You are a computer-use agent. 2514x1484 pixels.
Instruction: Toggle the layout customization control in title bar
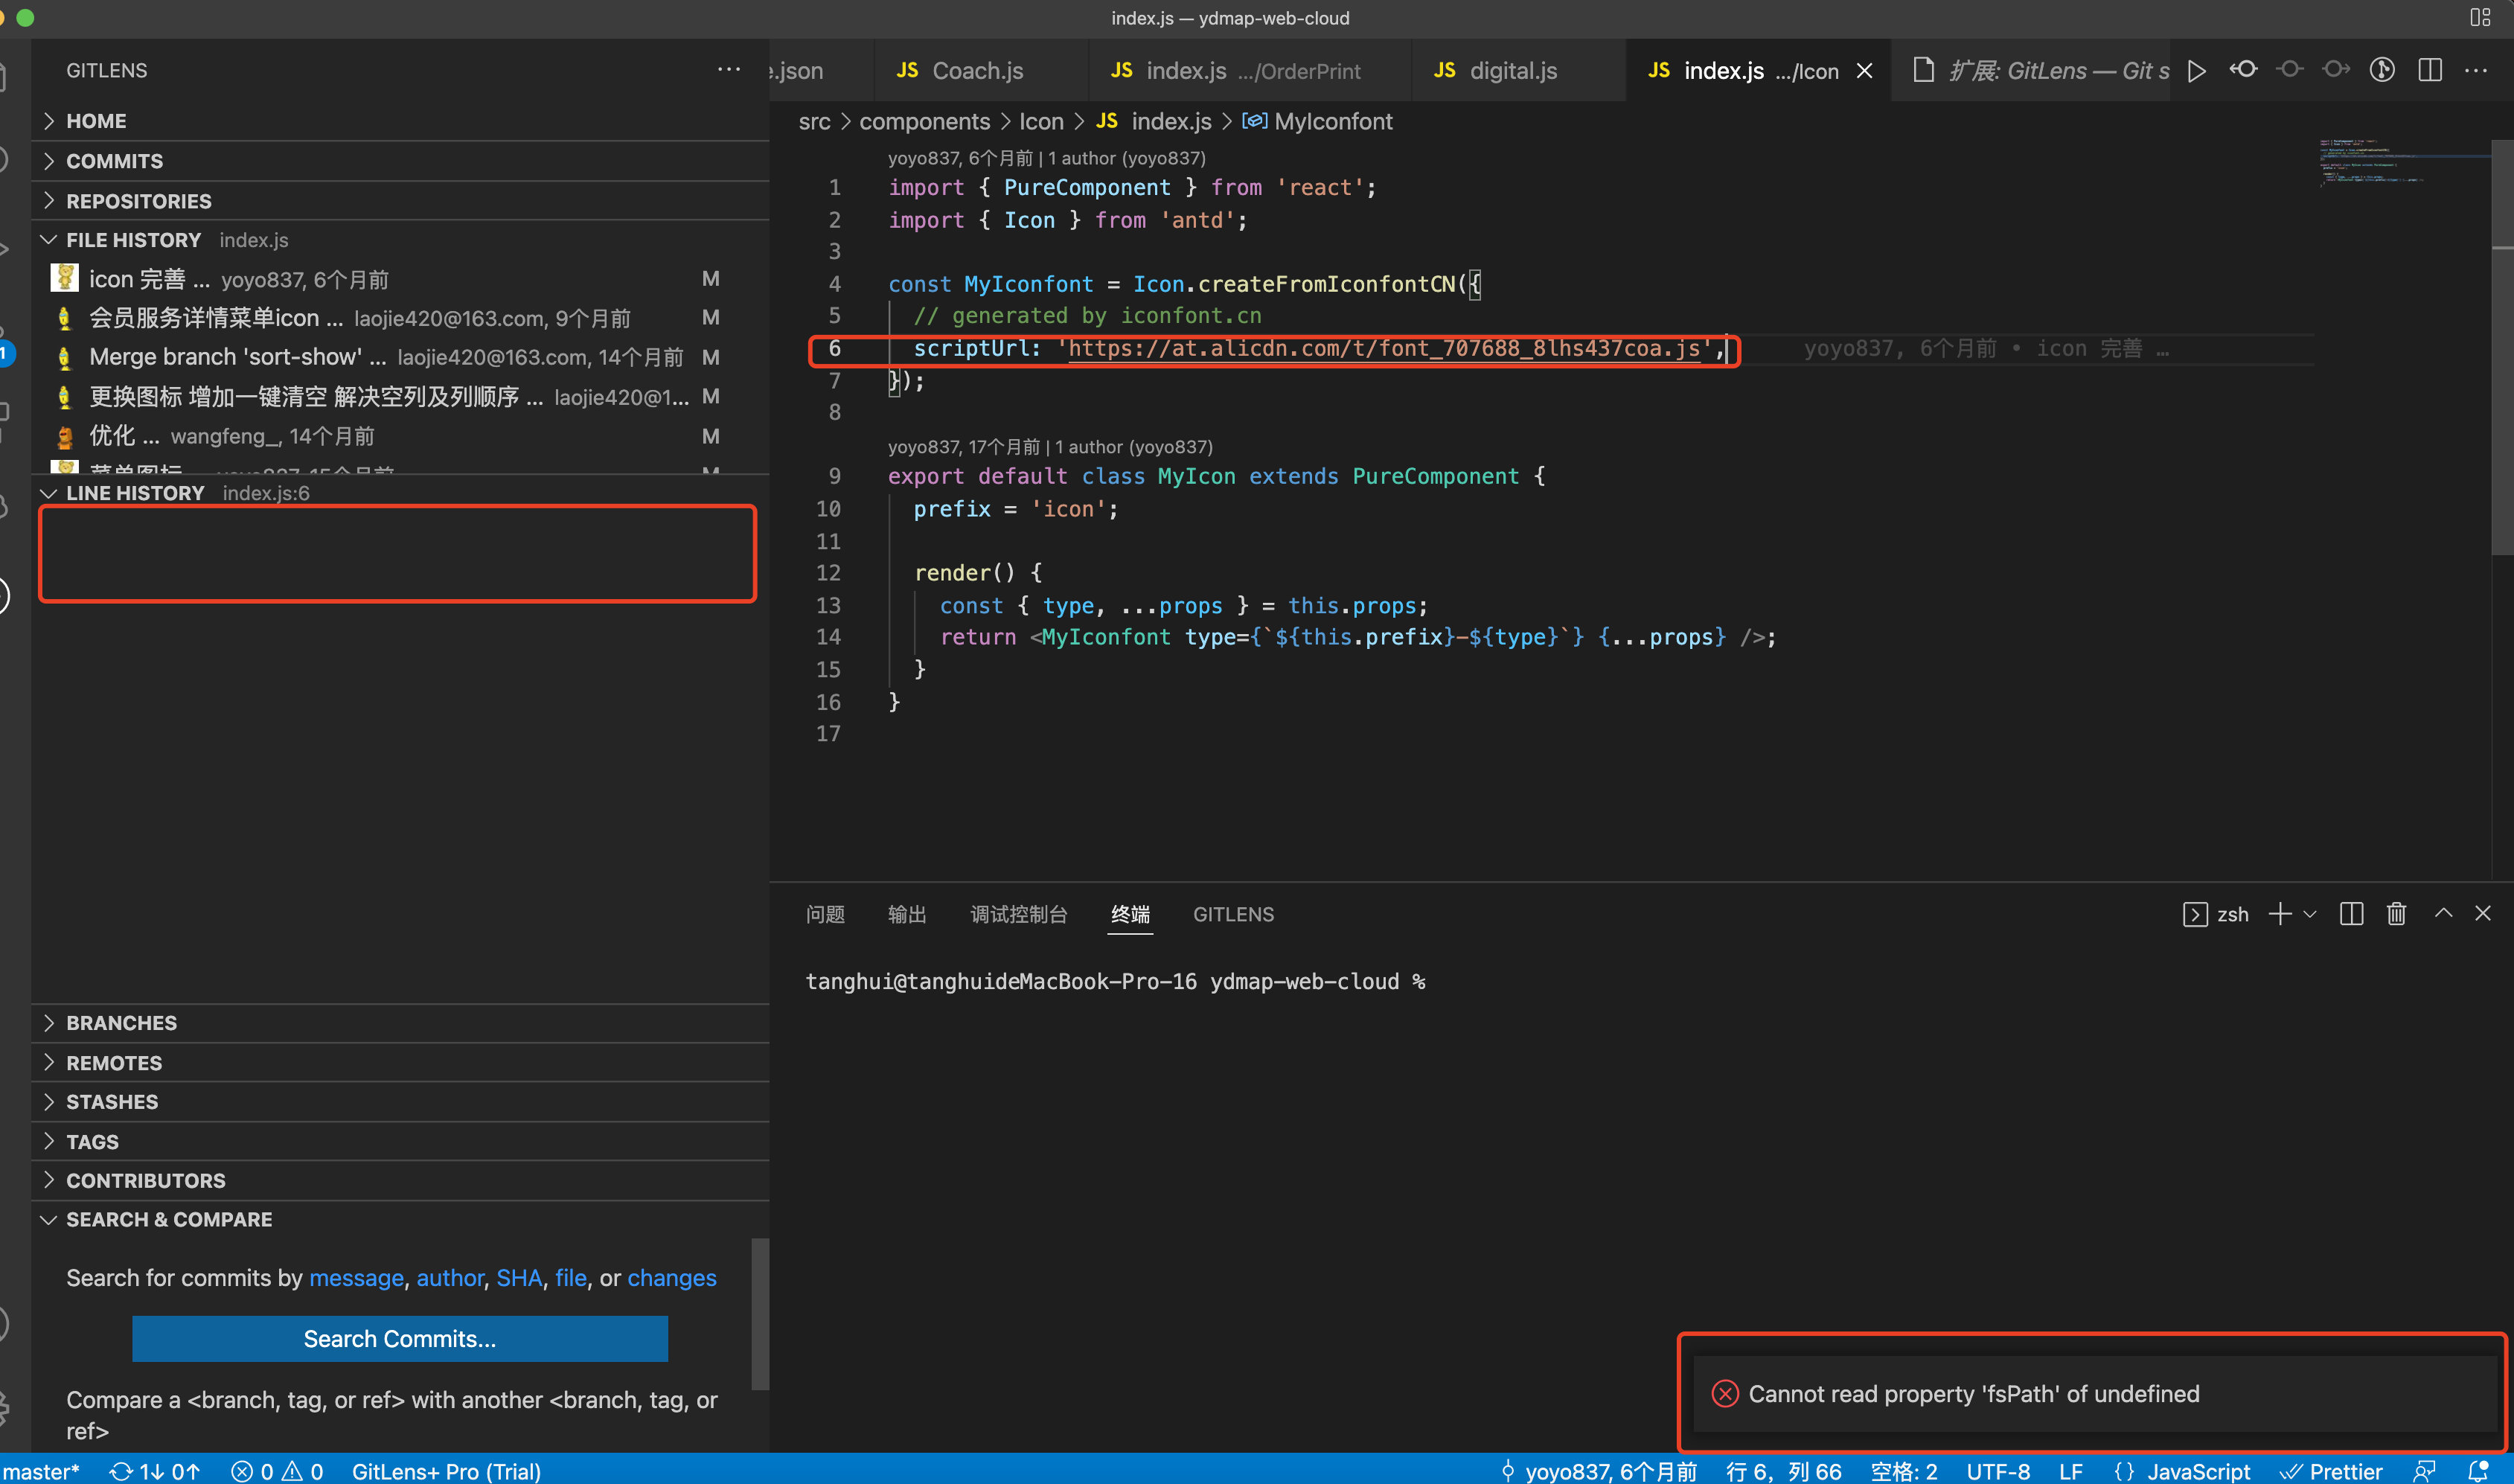click(x=2481, y=17)
